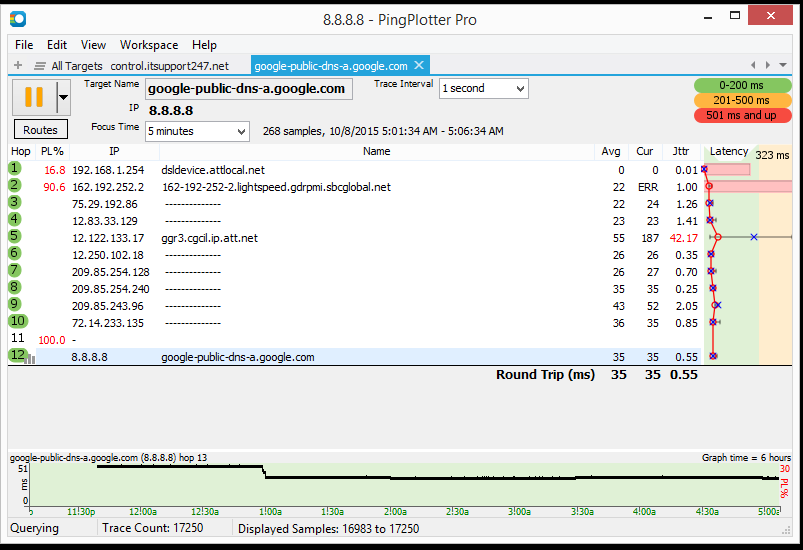This screenshot has height=550, width=803.
Task: Select hop 12 green circle icon
Action: (17, 354)
